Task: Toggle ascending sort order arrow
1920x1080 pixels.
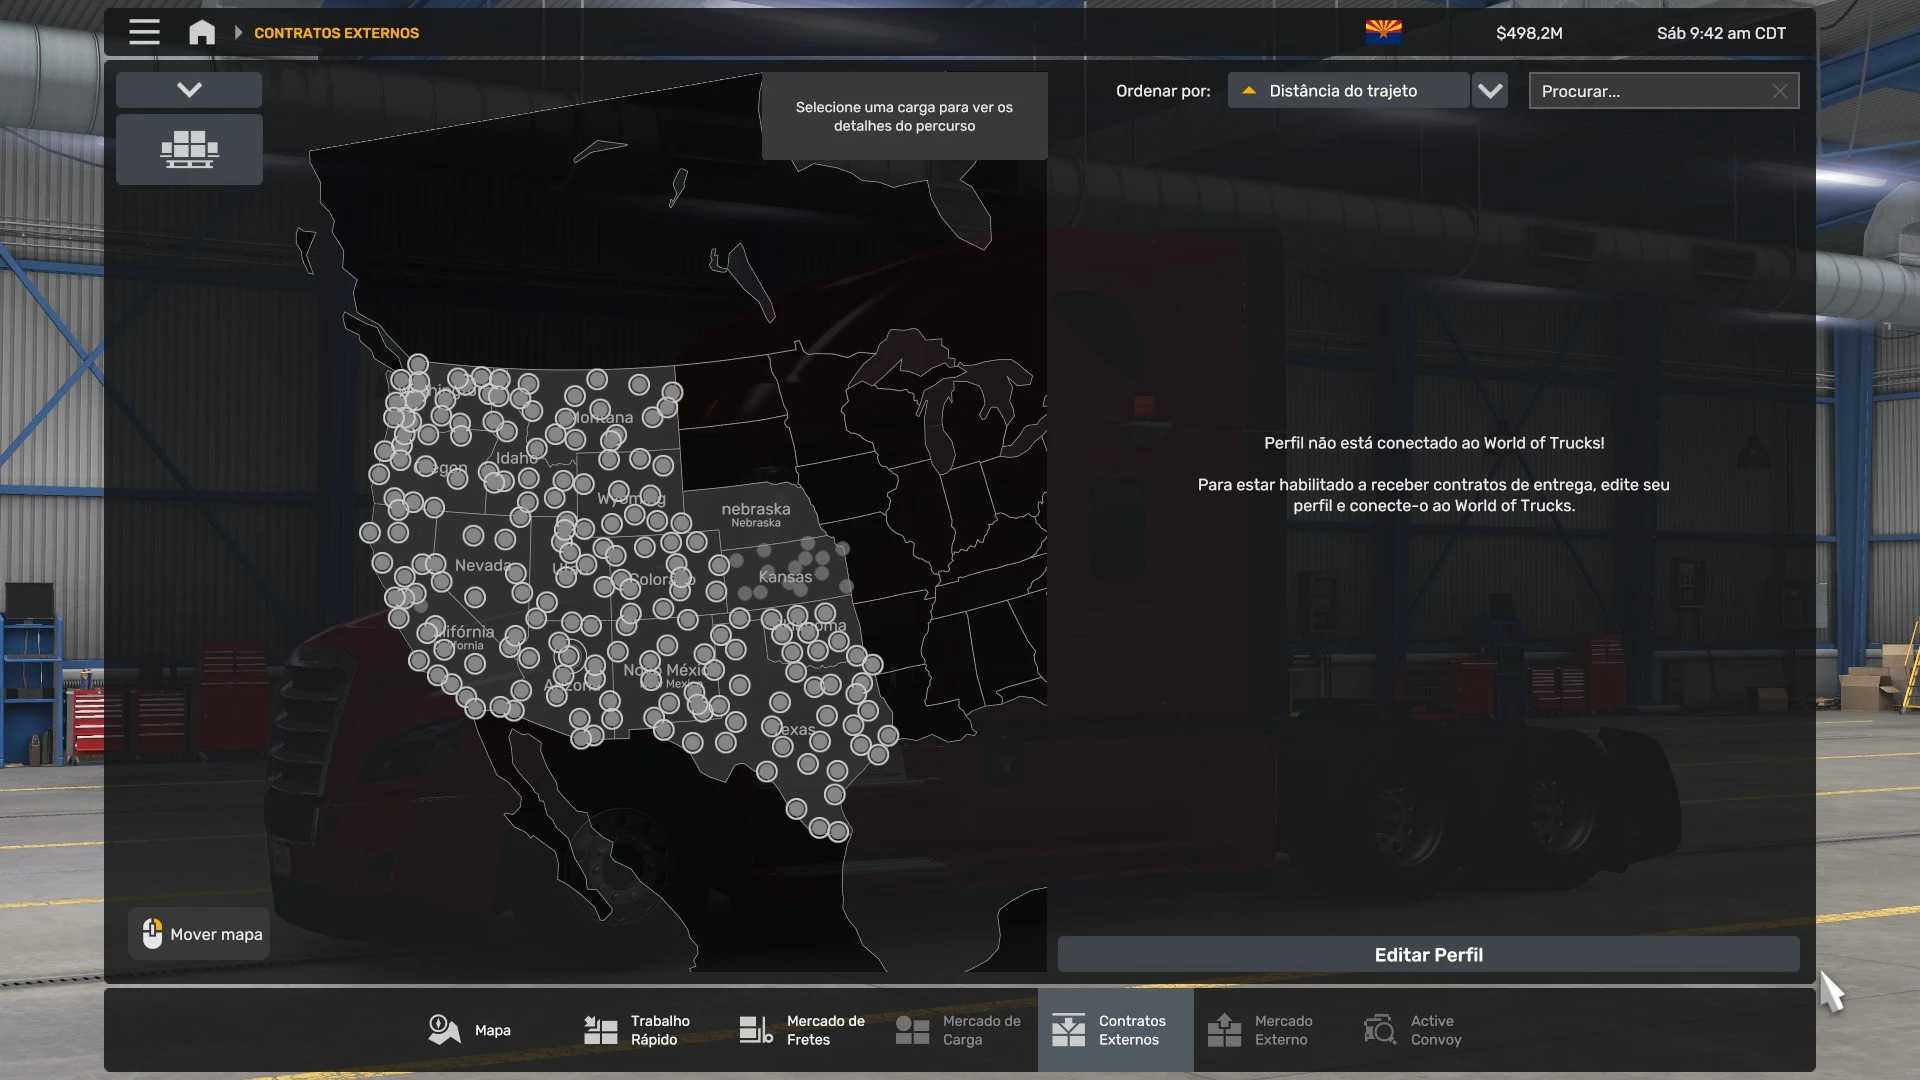Action: pos(1248,91)
